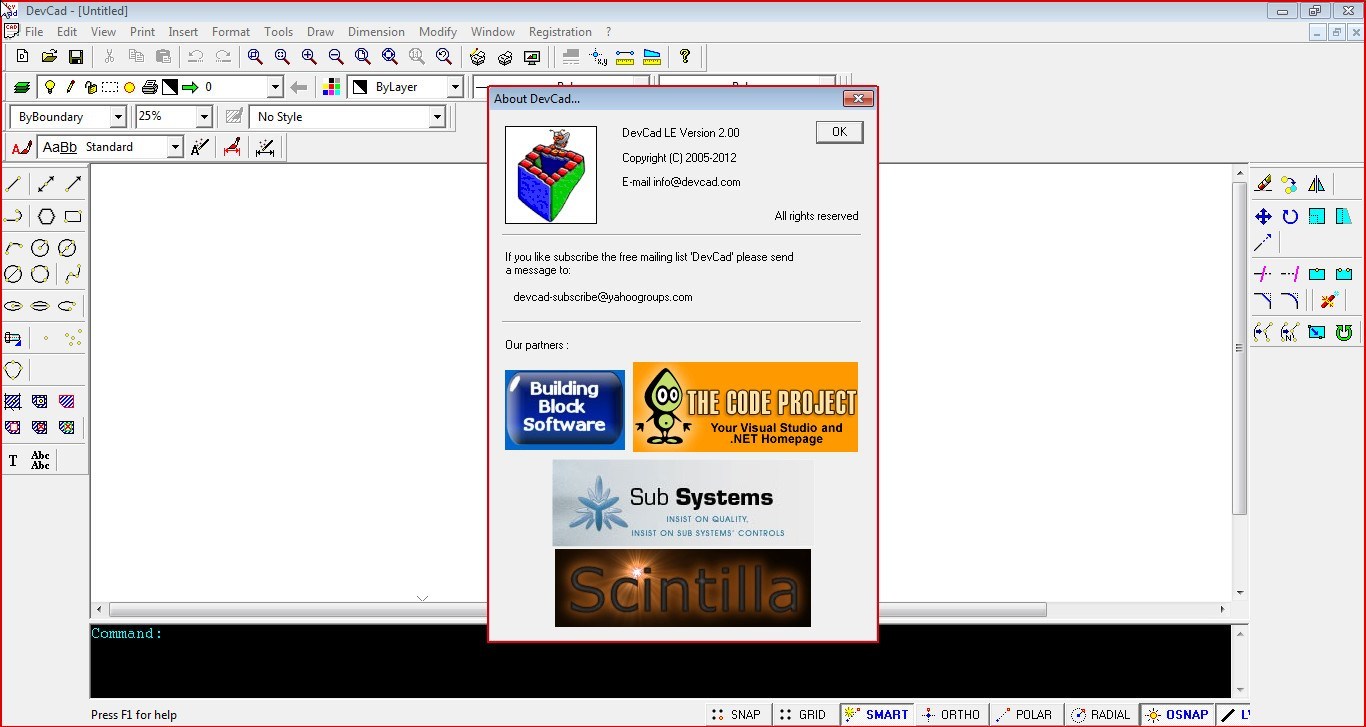Image resolution: width=1366 pixels, height=727 pixels.
Task: Open the color palette picker
Action: coord(331,87)
